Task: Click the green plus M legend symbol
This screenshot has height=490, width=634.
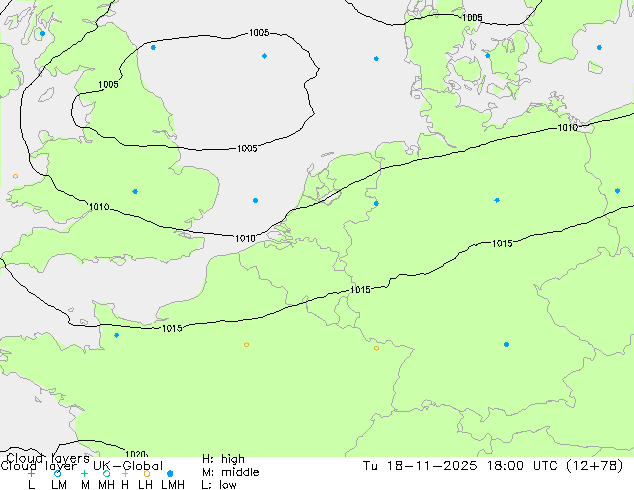Action: pyautogui.click(x=84, y=473)
